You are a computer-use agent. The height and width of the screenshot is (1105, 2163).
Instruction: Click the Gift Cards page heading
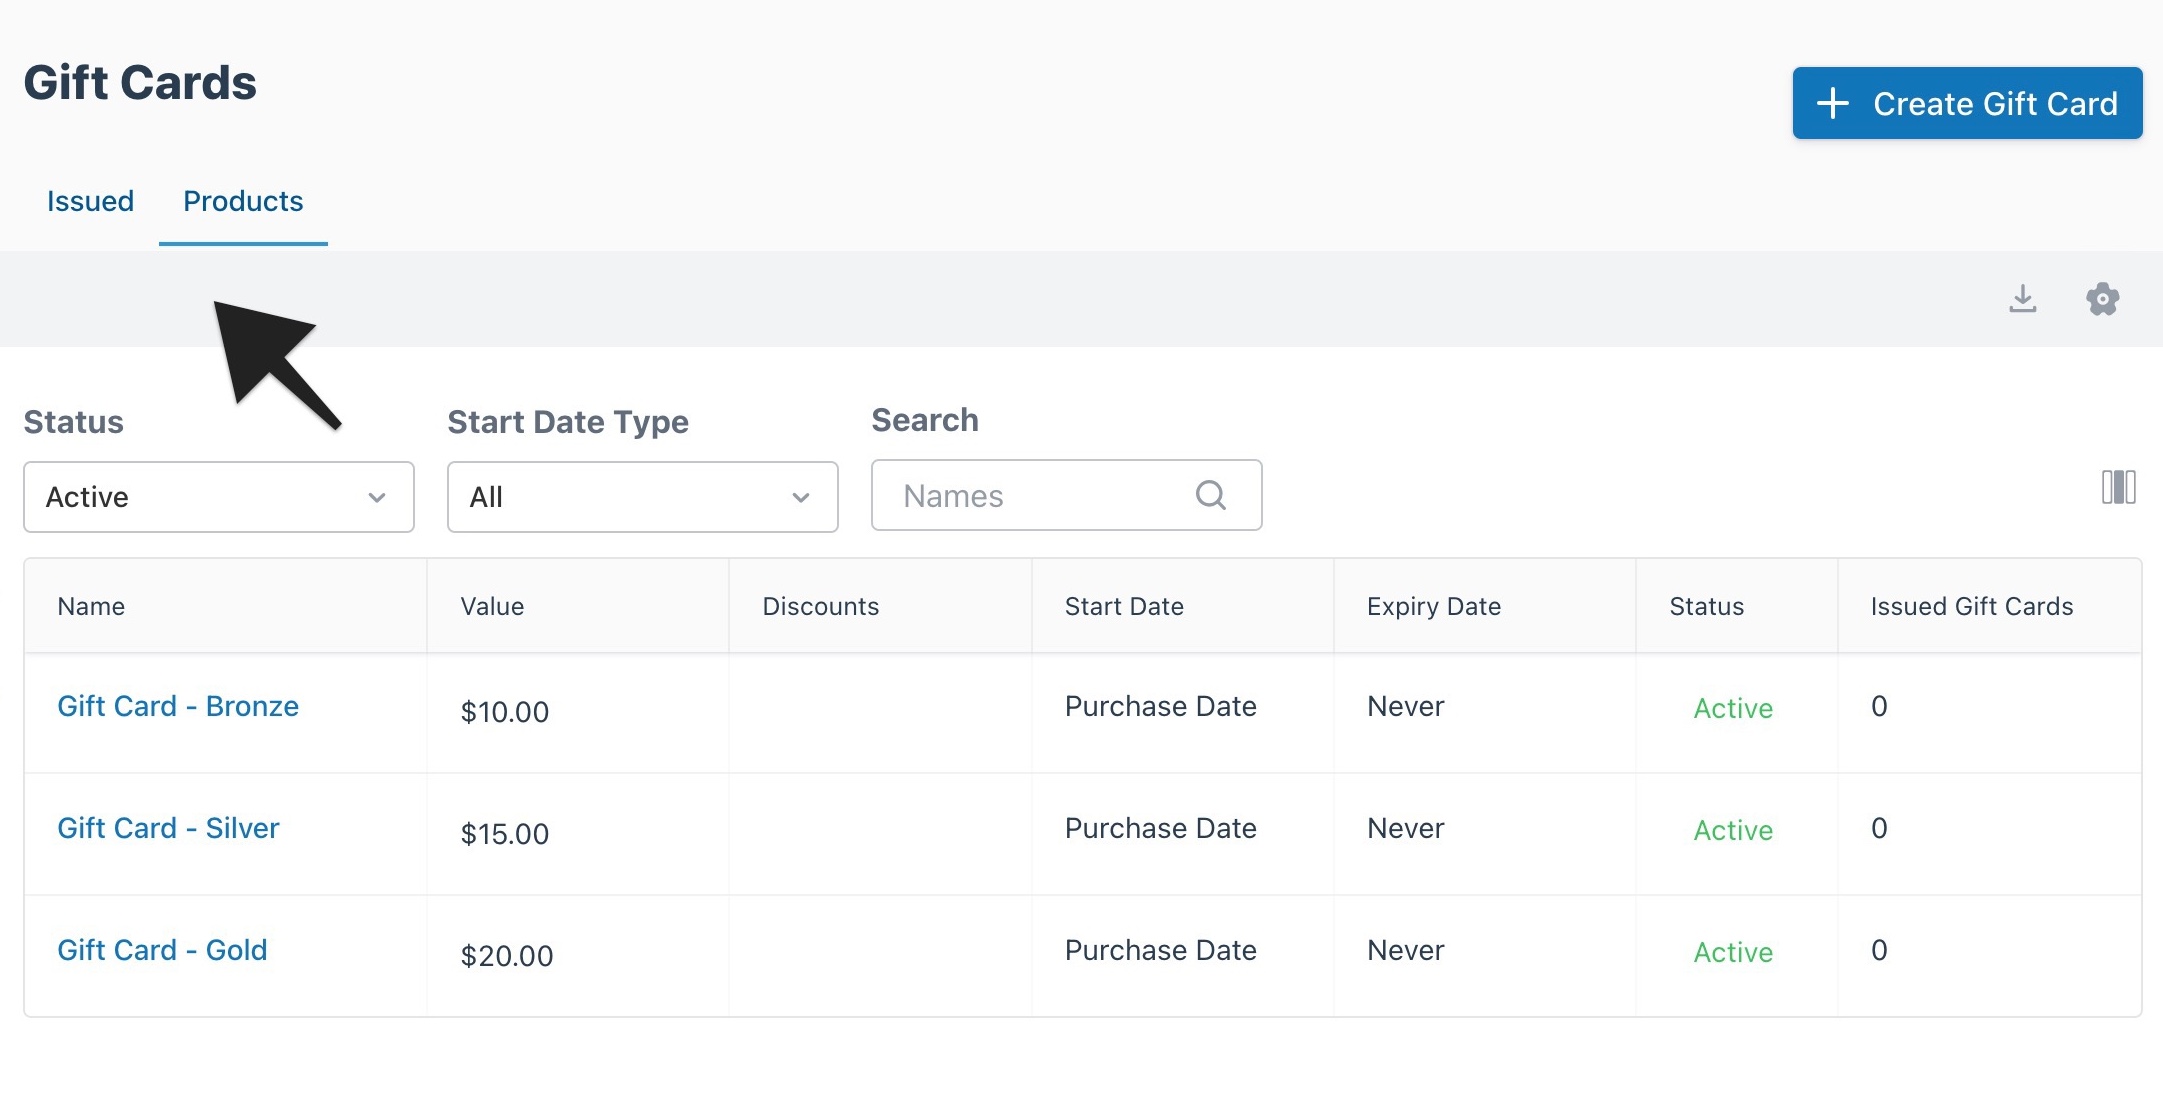pyautogui.click(x=140, y=82)
